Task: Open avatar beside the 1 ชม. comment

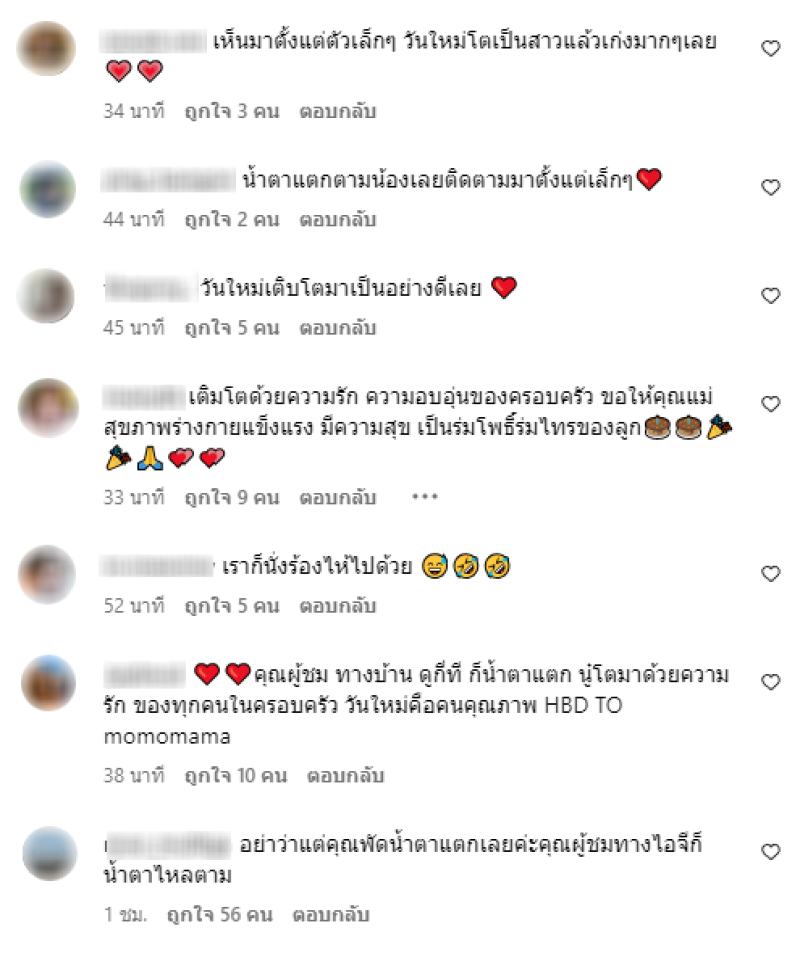Action: click(50, 853)
